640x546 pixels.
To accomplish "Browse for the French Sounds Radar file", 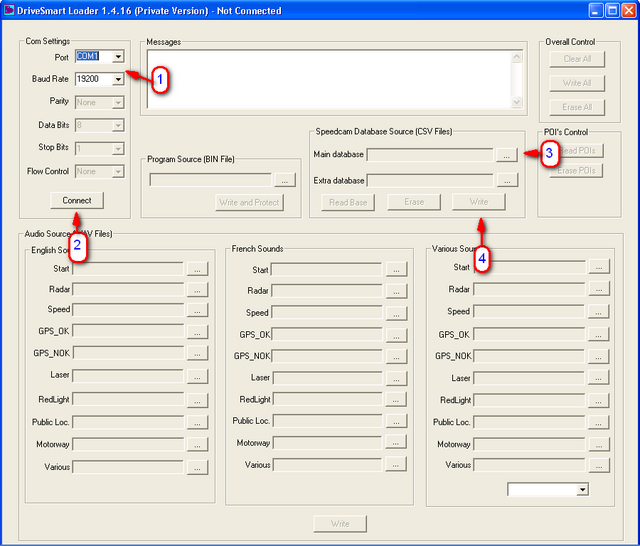I will 396,291.
